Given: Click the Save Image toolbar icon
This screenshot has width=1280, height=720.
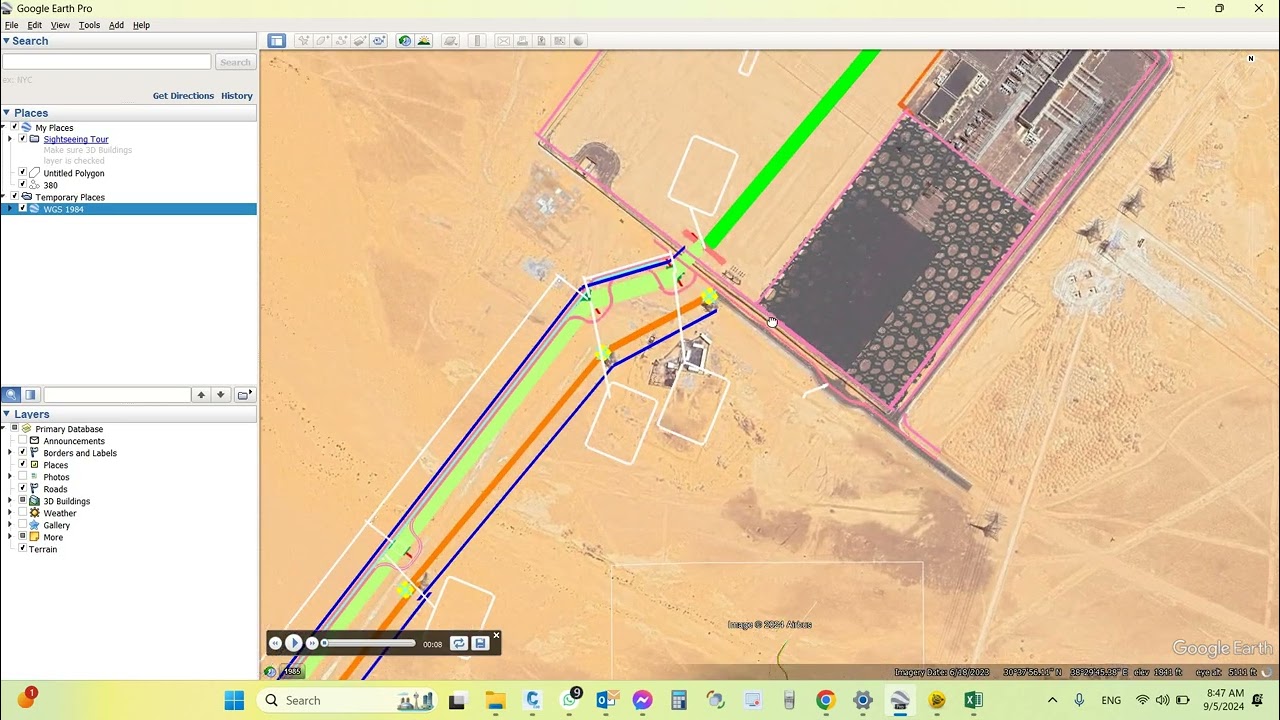Looking at the screenshot, I should click(x=541, y=41).
